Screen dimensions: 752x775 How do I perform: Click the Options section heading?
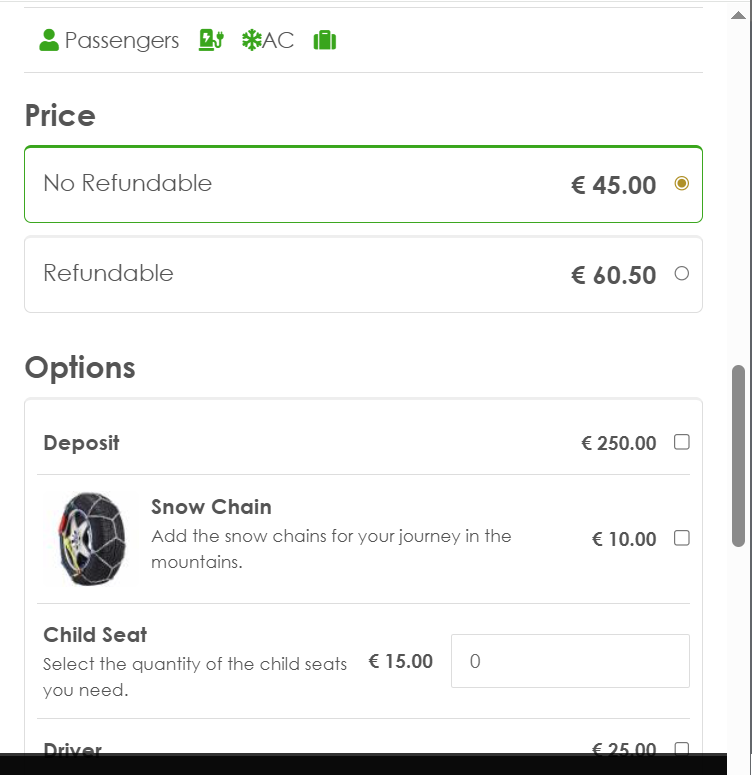tap(80, 368)
